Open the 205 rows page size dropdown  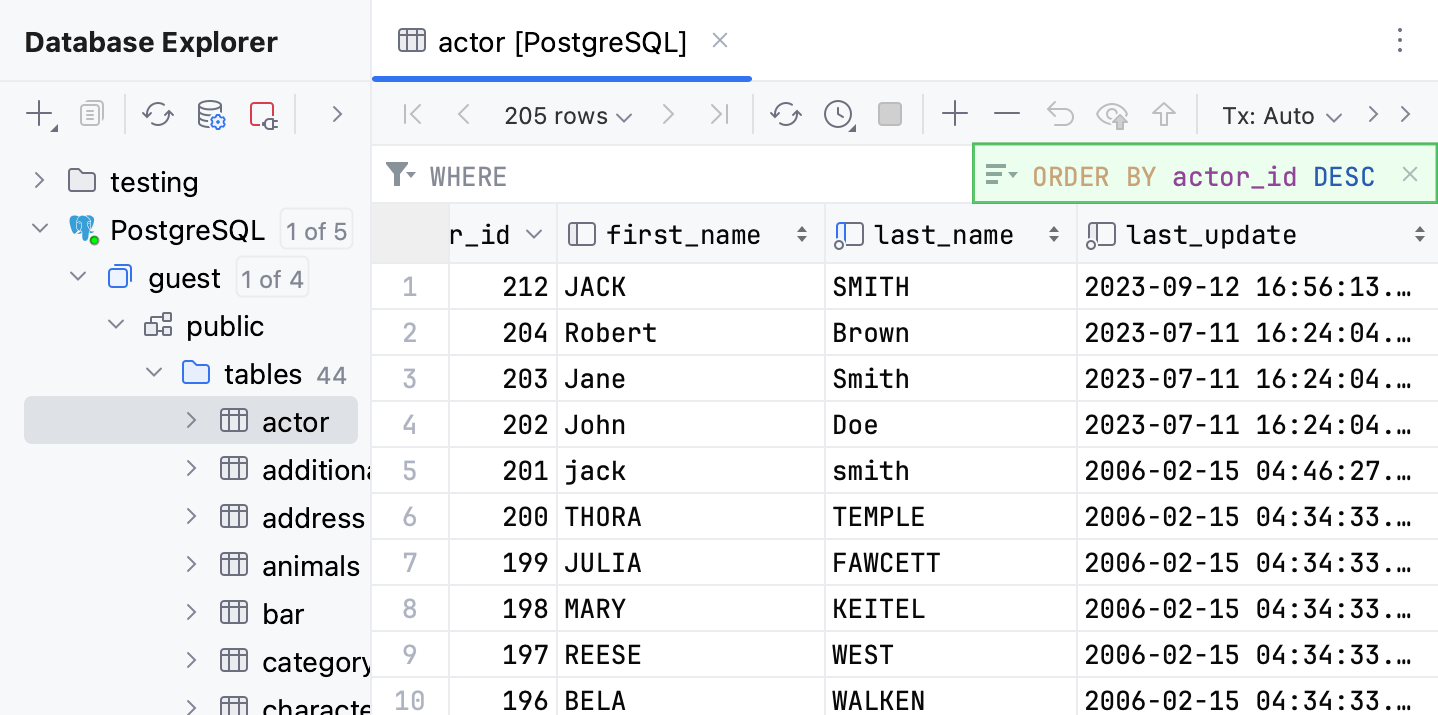(x=567, y=115)
